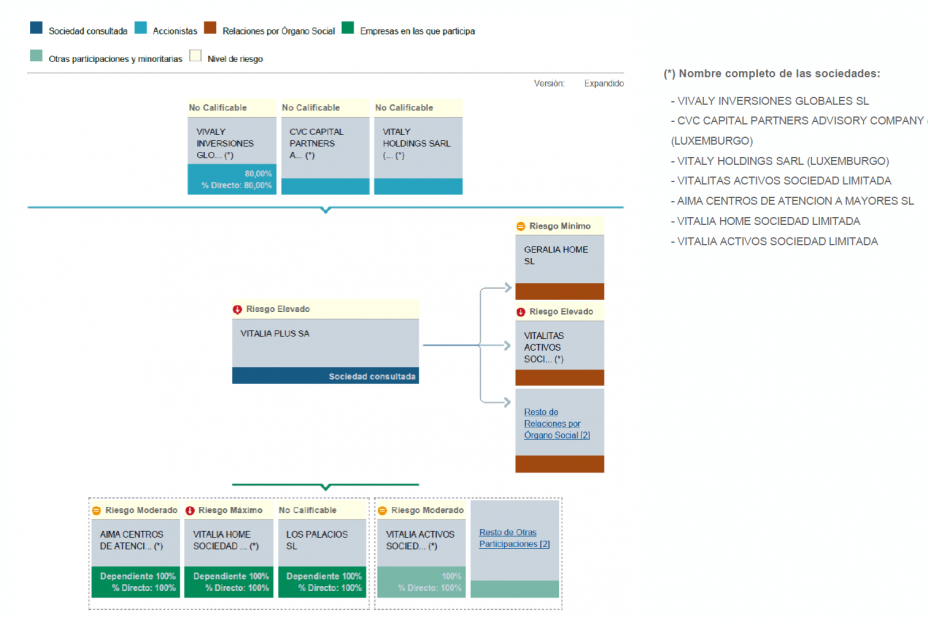Click the Nivel de riesgo legend swatch
928x621 pixels.
click(x=195, y=58)
